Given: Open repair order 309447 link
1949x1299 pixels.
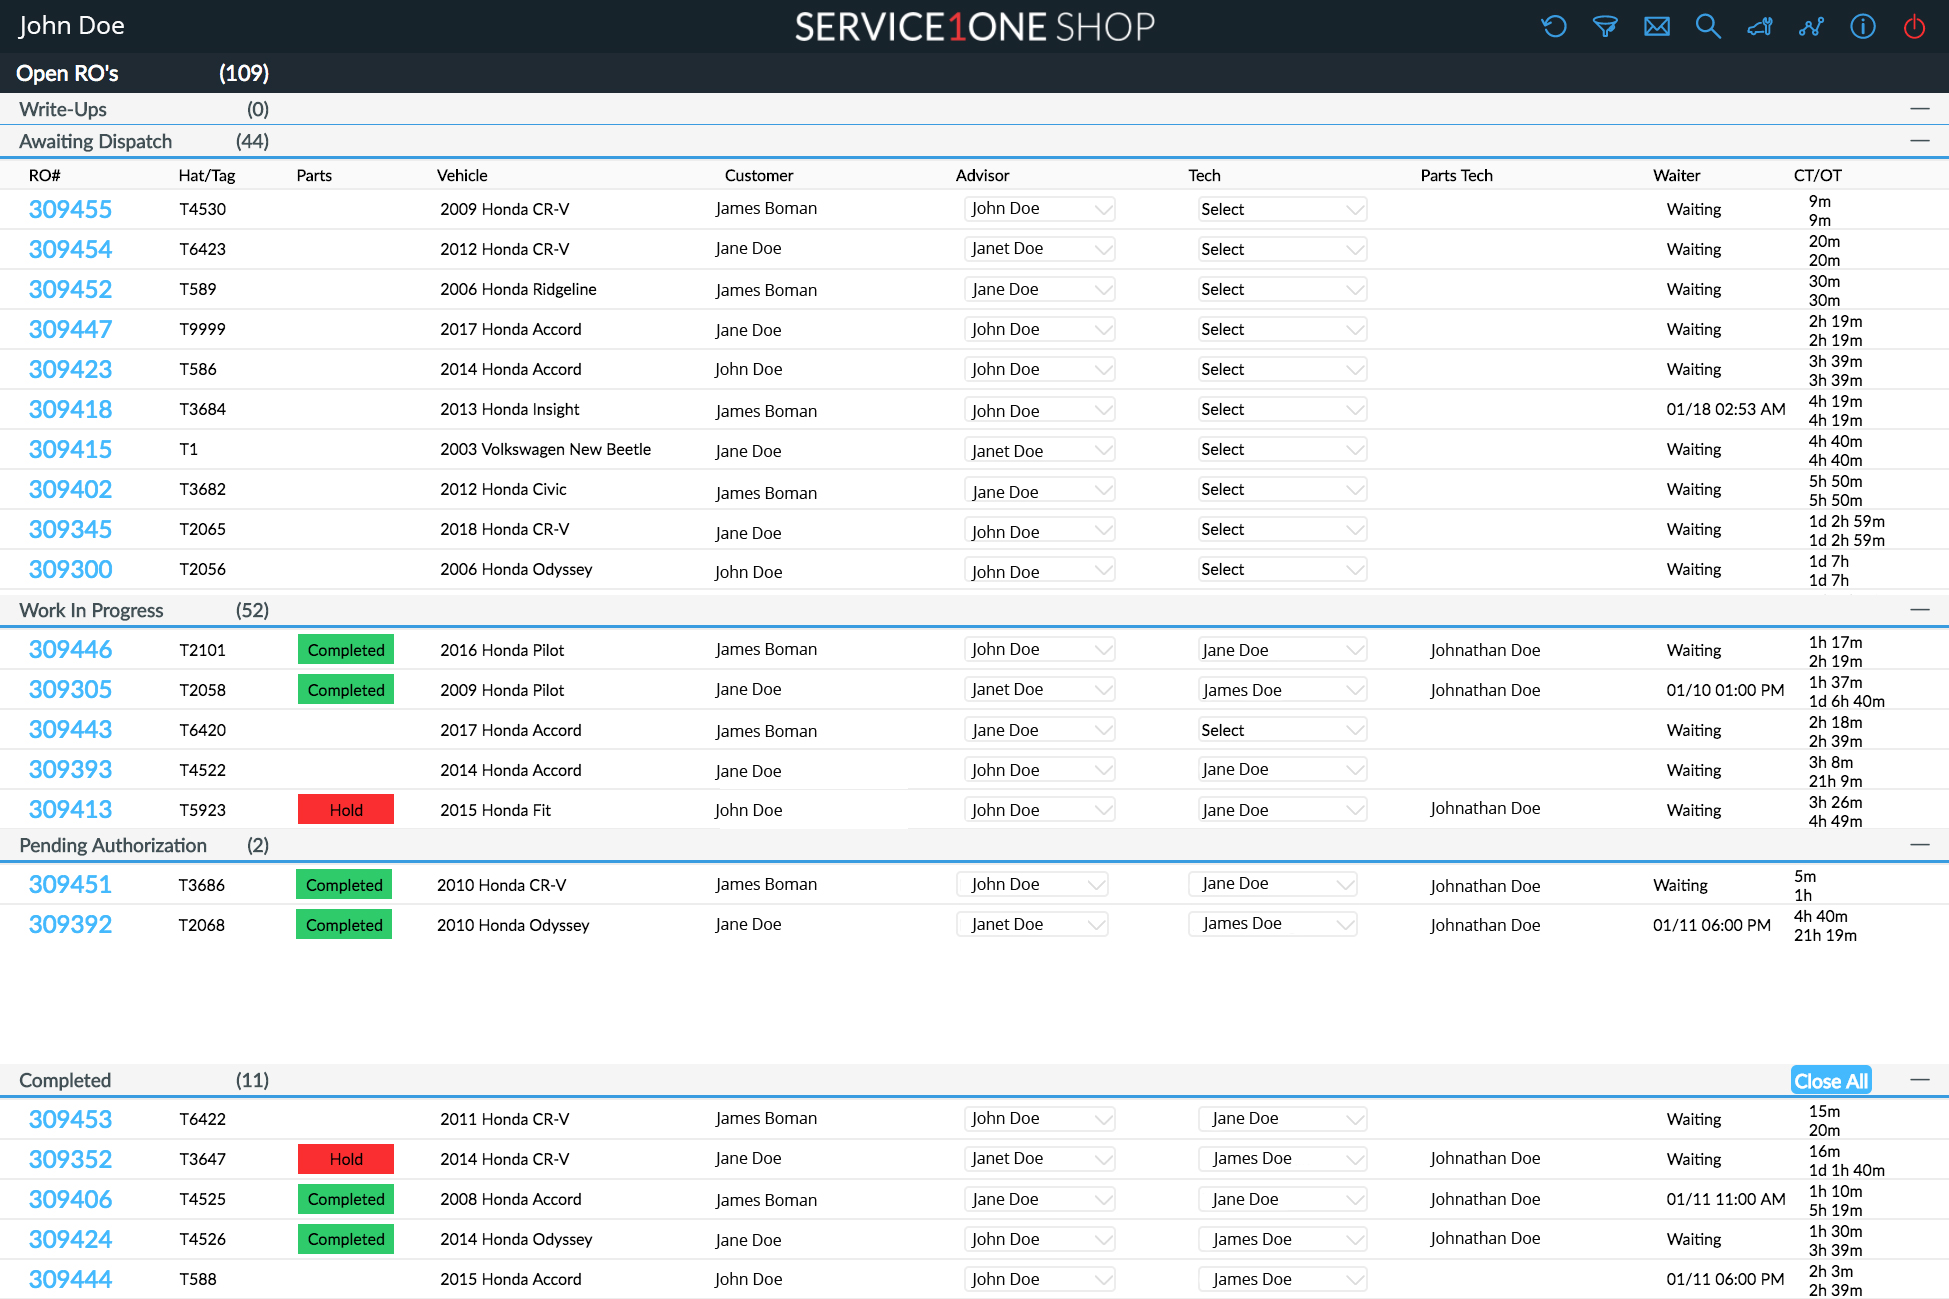Looking at the screenshot, I should coord(70,329).
